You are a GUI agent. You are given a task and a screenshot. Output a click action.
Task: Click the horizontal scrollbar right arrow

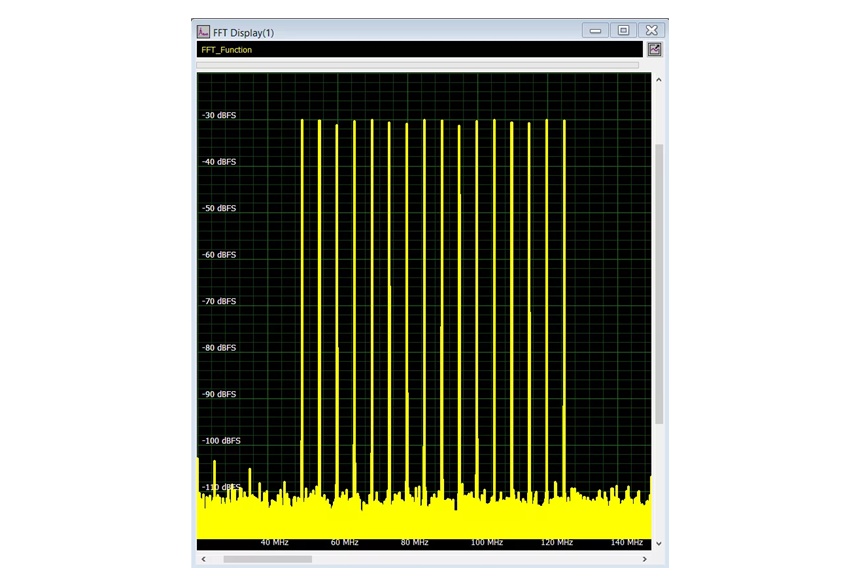(643, 559)
